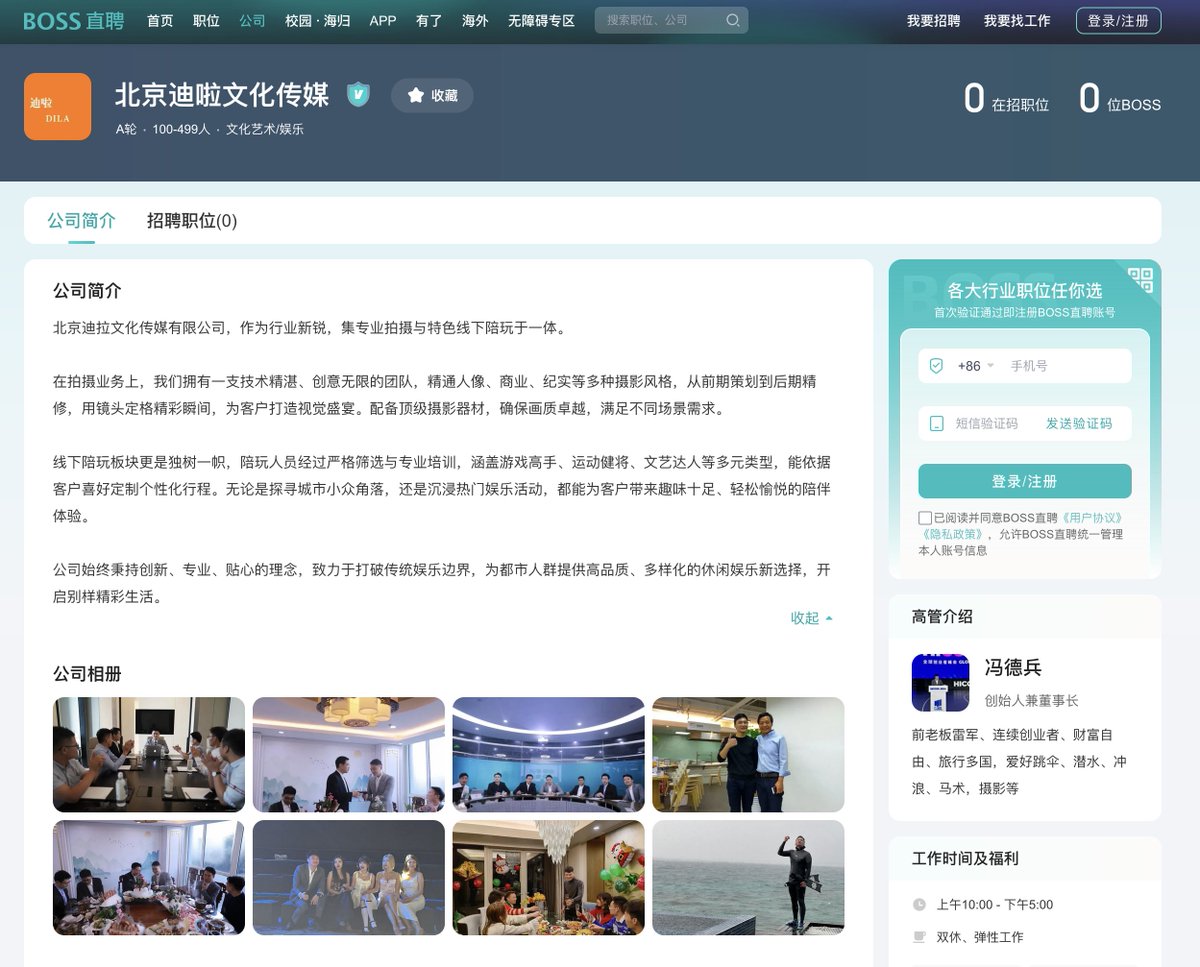1200x967 pixels.
Task: Click the cup icon beside 双休、弹性工作
Action: point(919,937)
